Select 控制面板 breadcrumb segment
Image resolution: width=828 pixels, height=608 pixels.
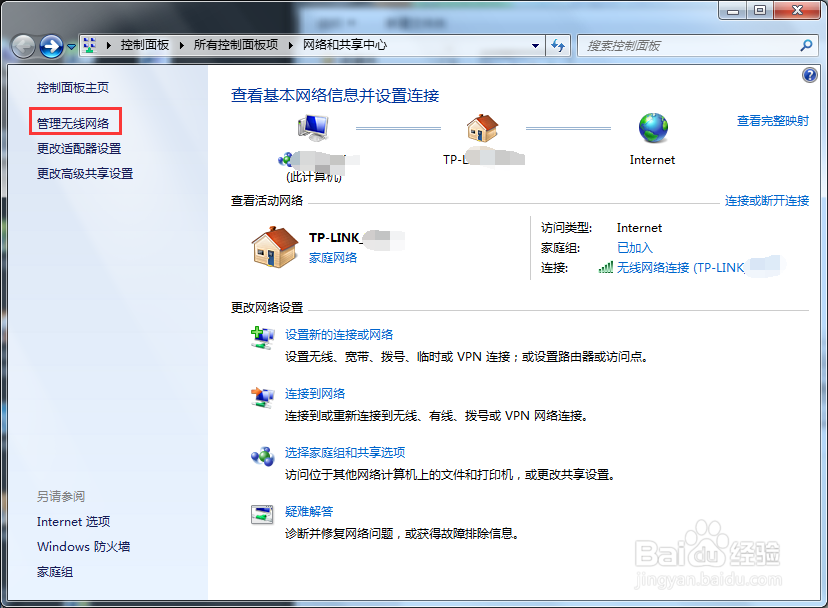pos(145,45)
